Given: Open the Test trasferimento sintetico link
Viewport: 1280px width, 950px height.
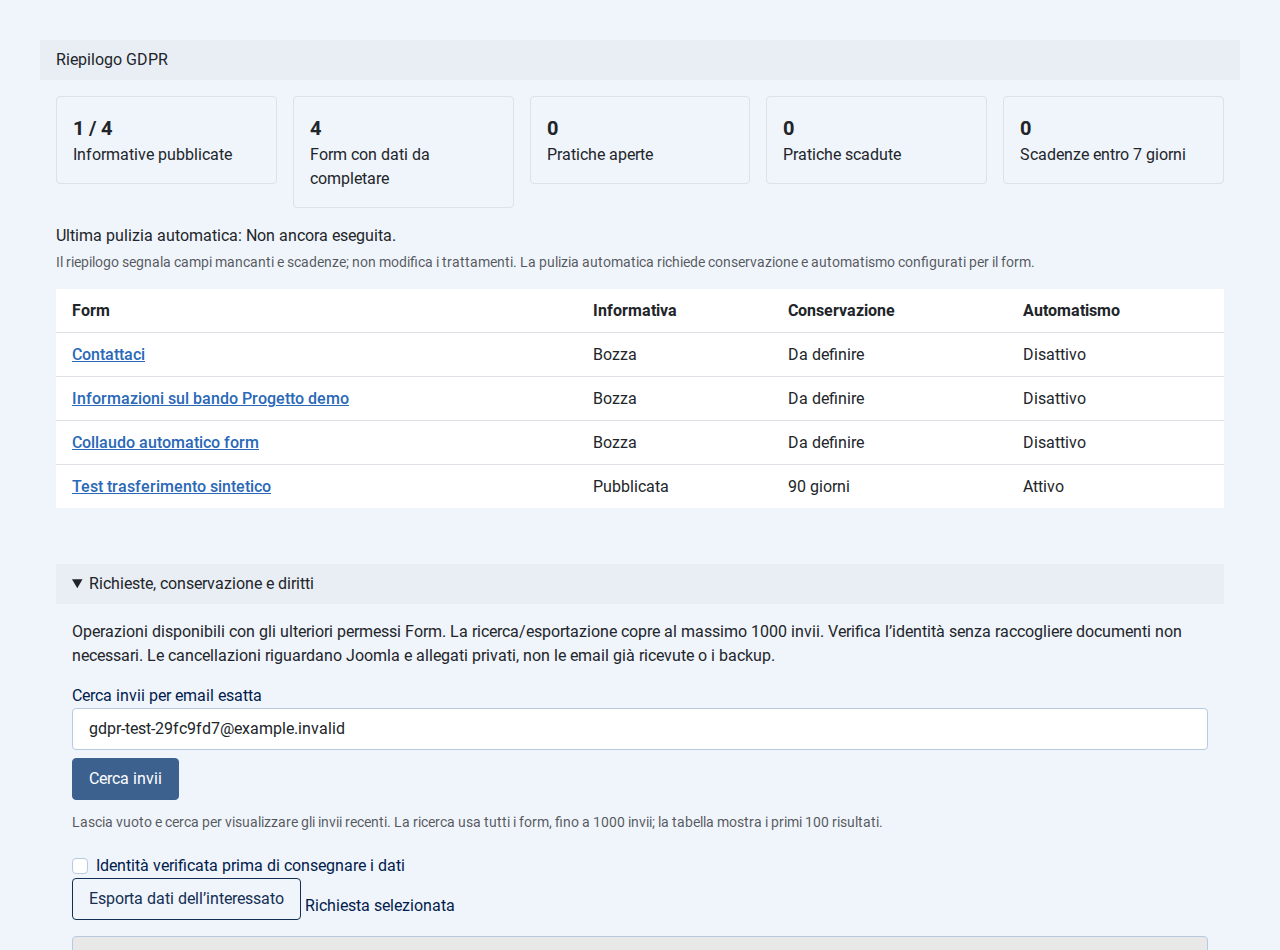Looking at the screenshot, I should point(171,487).
